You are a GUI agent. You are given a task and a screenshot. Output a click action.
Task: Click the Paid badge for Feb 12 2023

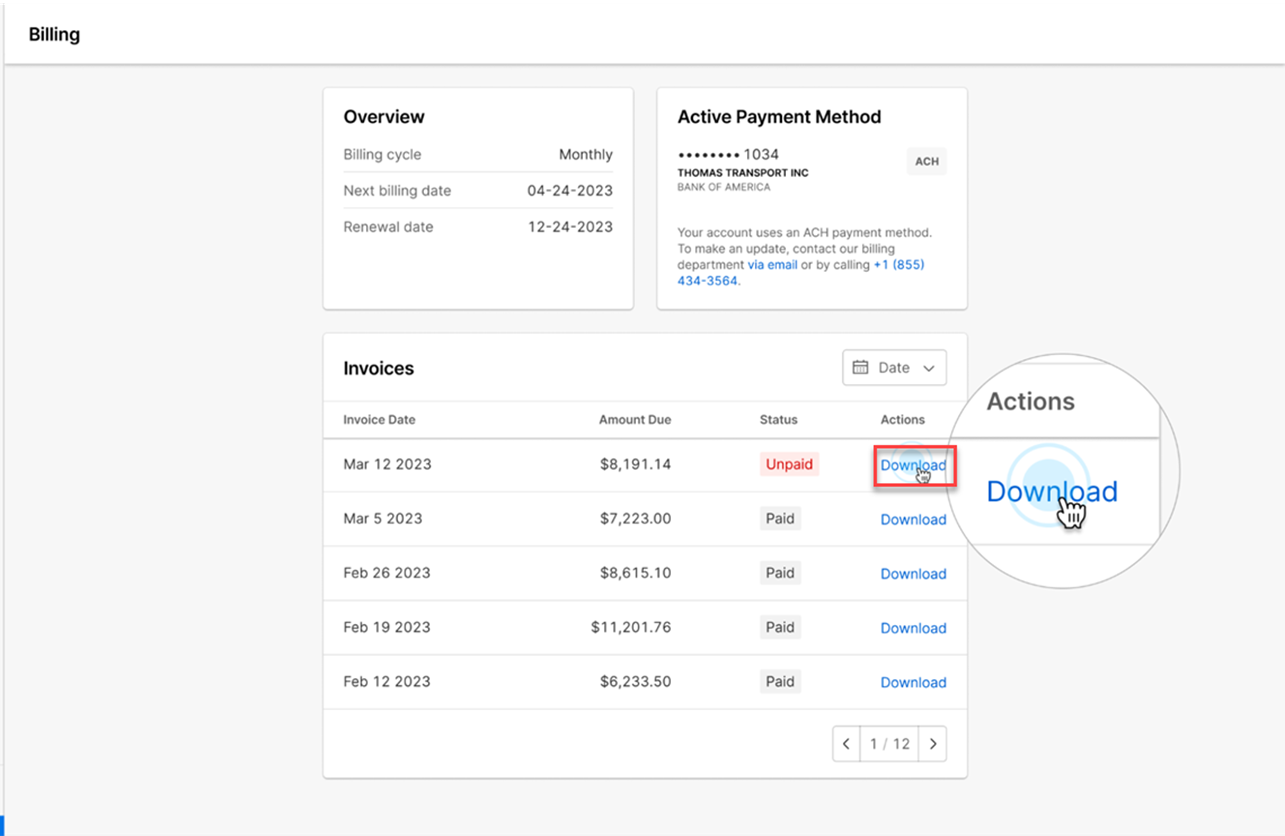[x=780, y=681]
